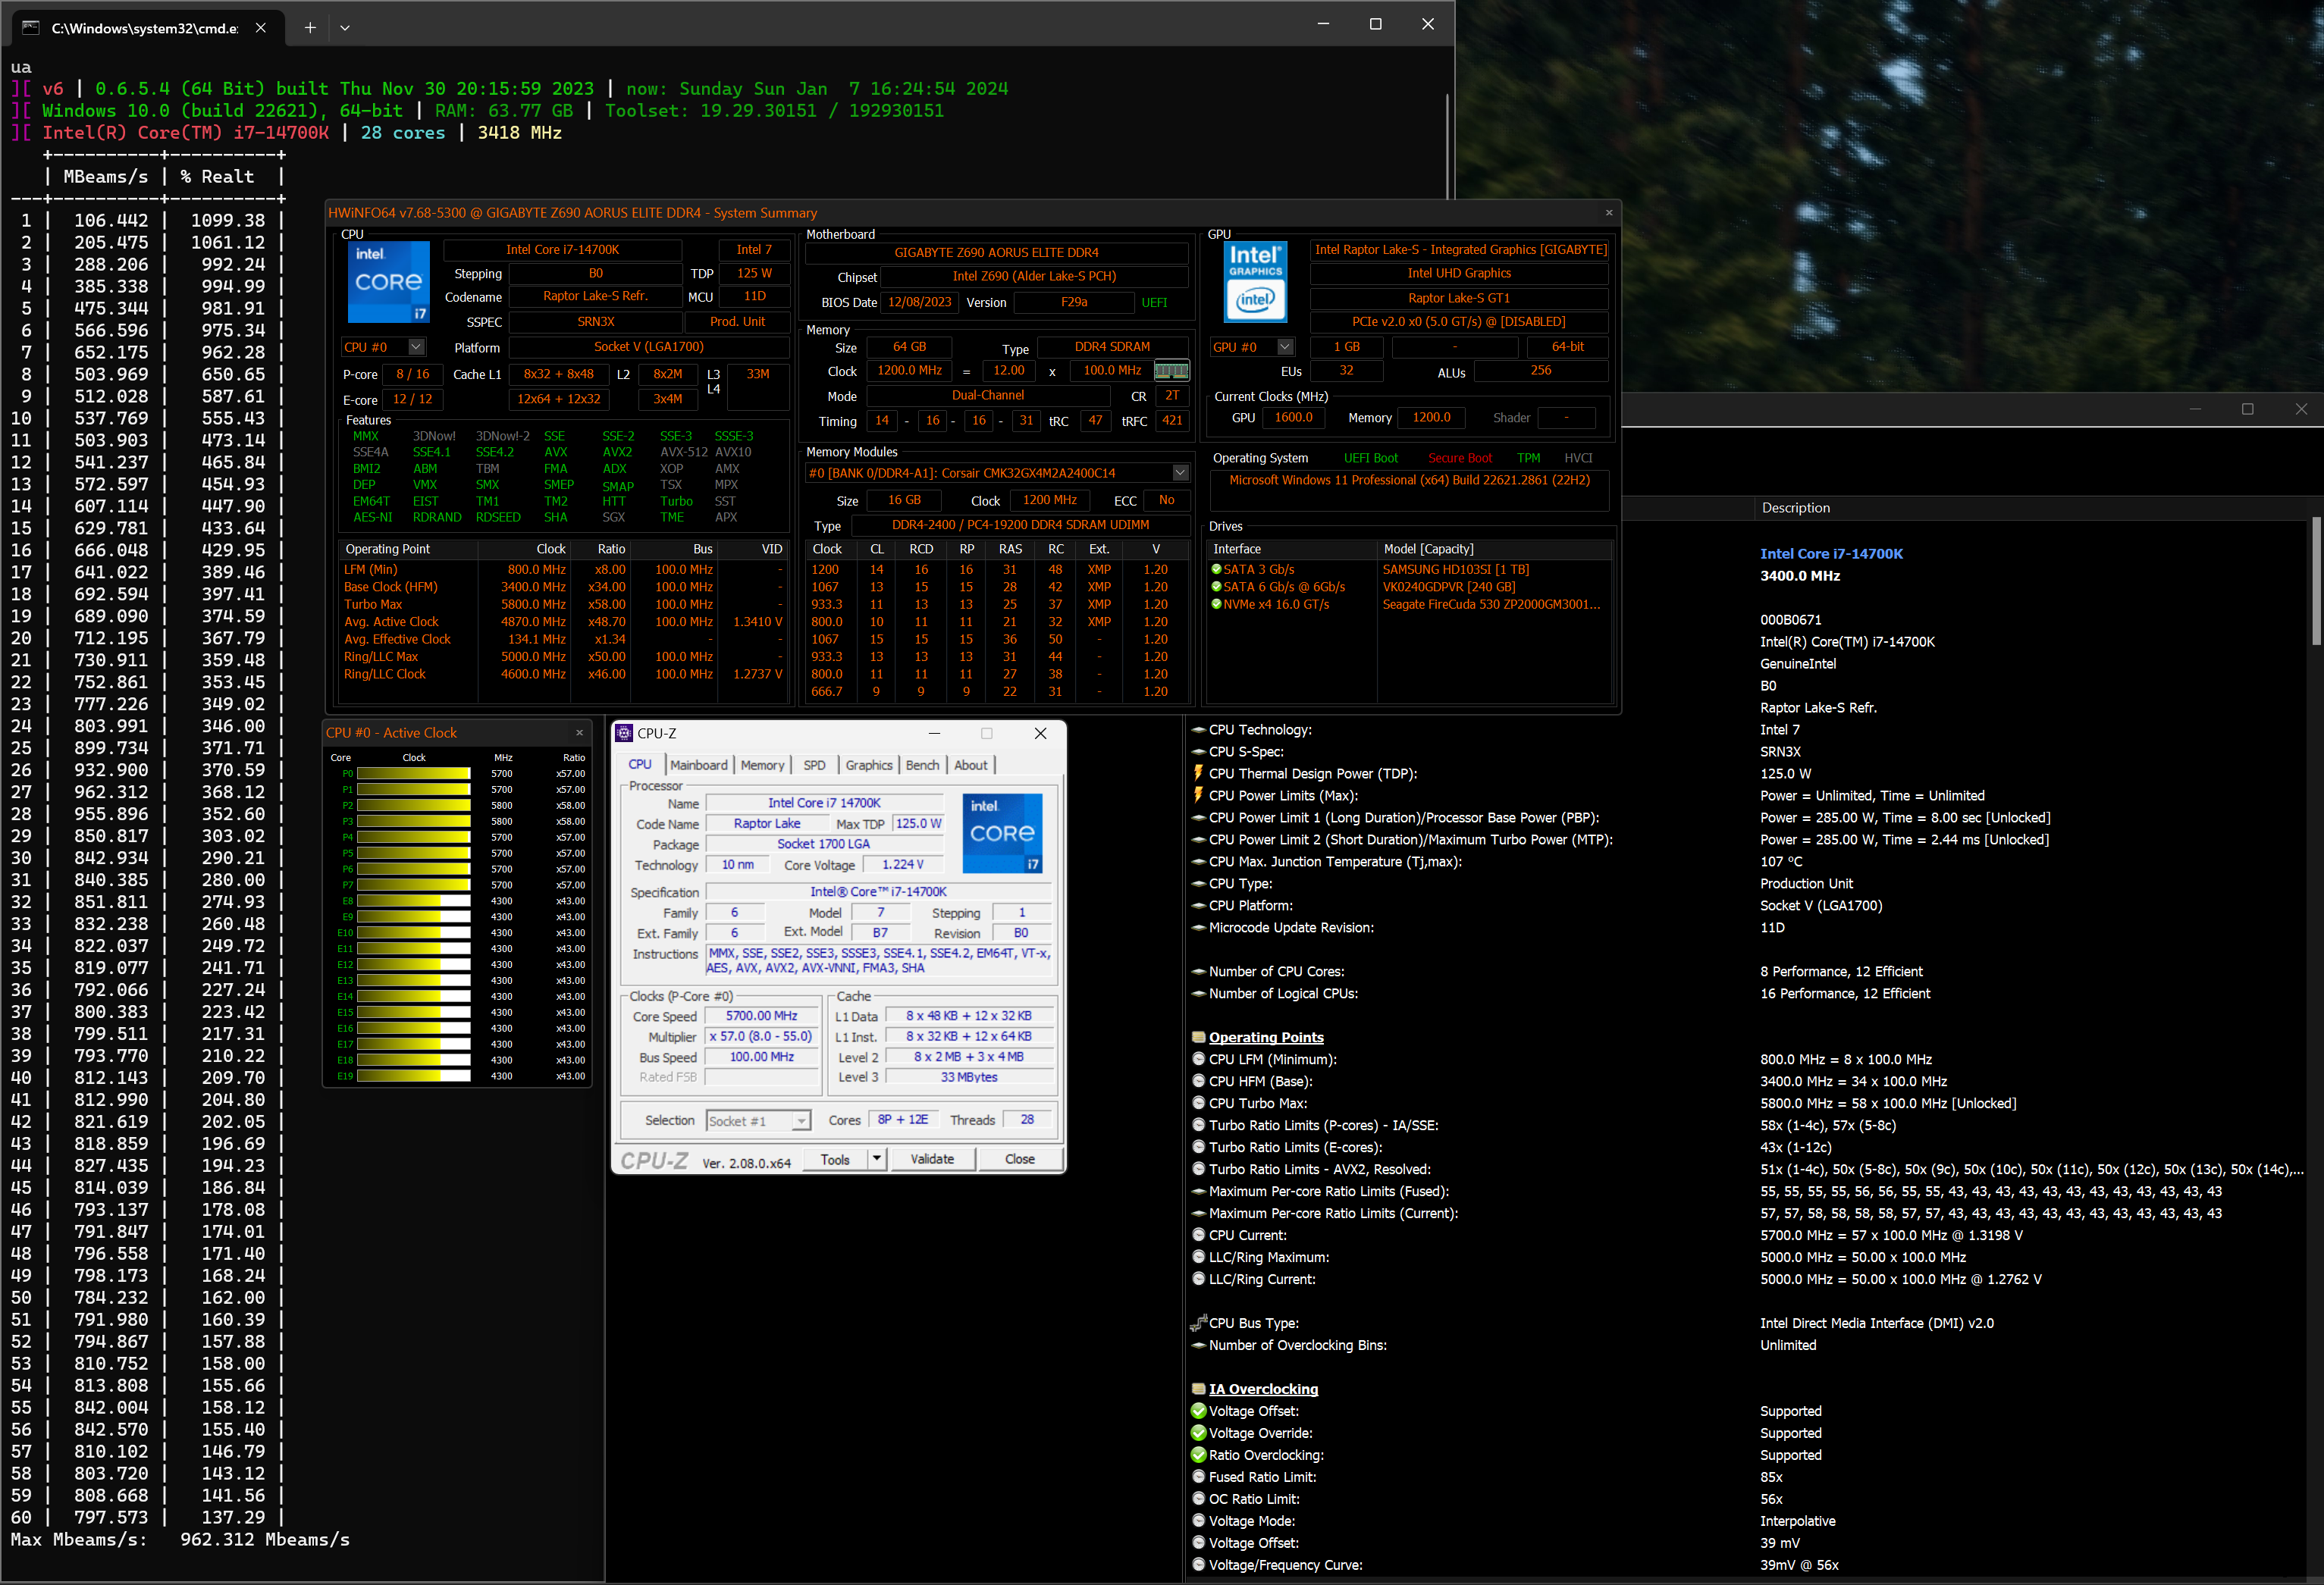Click the cmd terminal tab icon
This screenshot has height=1585, width=2324.
(x=31, y=28)
